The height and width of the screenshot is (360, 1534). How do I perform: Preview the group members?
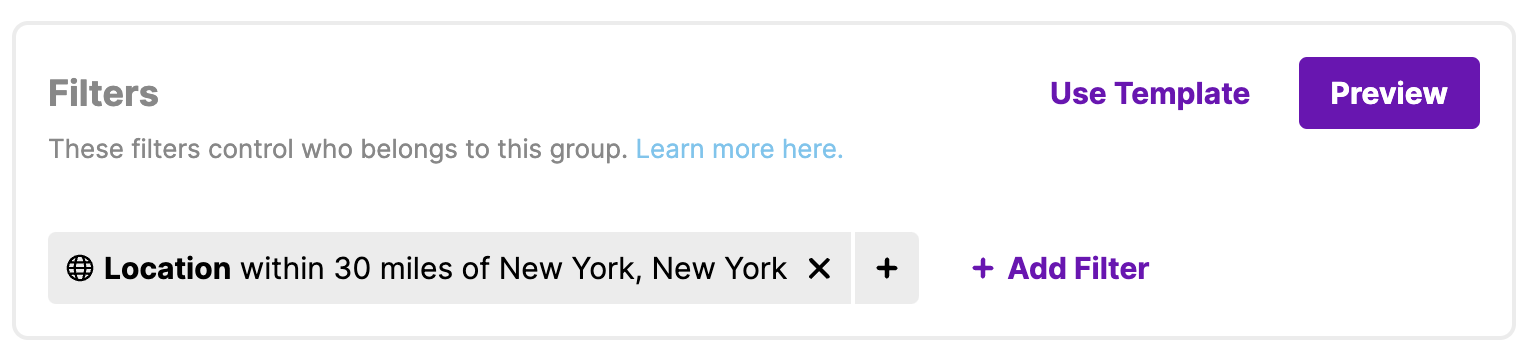(x=1389, y=93)
